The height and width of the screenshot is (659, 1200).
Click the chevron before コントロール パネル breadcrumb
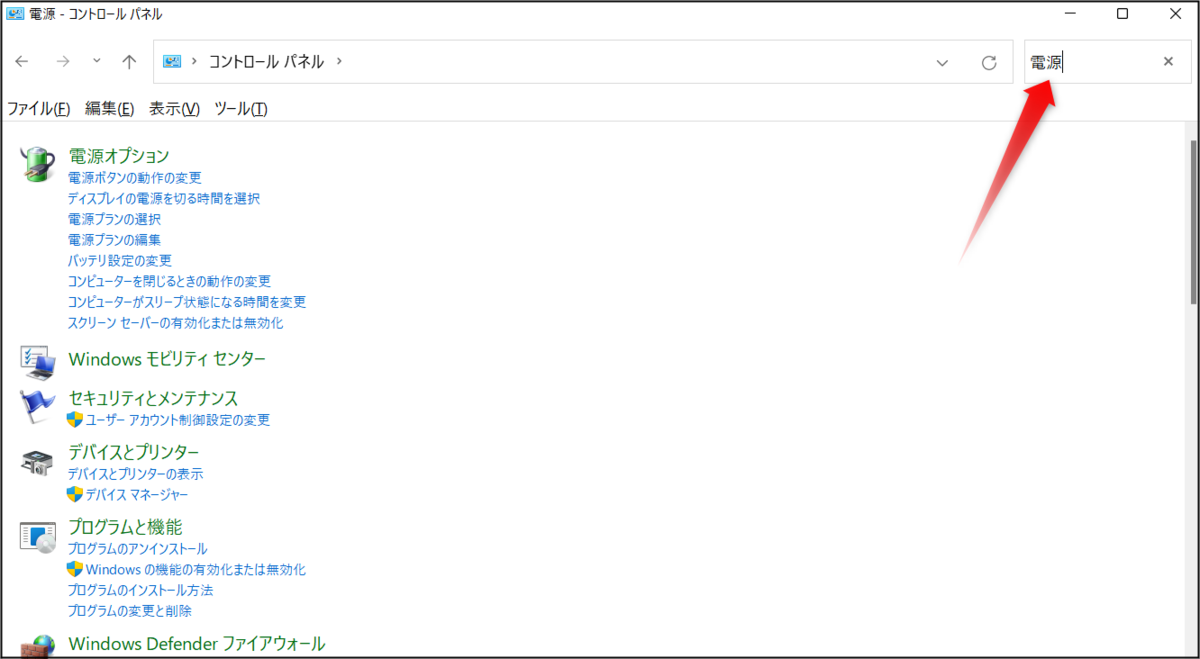pyautogui.click(x=193, y=61)
